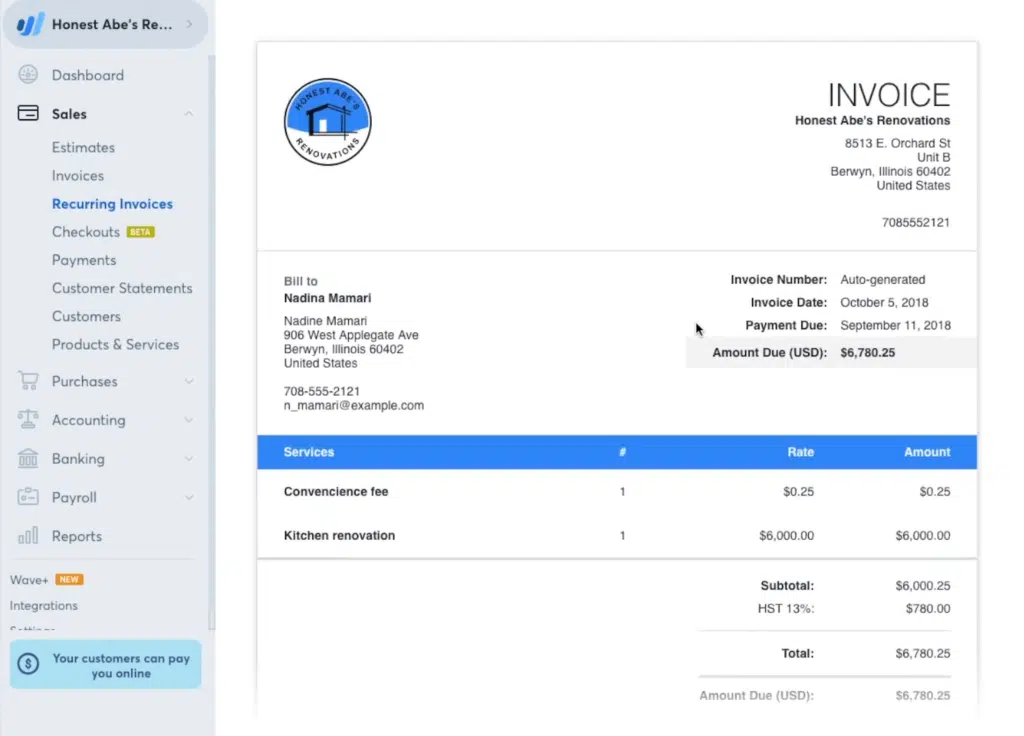Click the Accounting scales icon
The image size is (1024, 736).
point(28,420)
